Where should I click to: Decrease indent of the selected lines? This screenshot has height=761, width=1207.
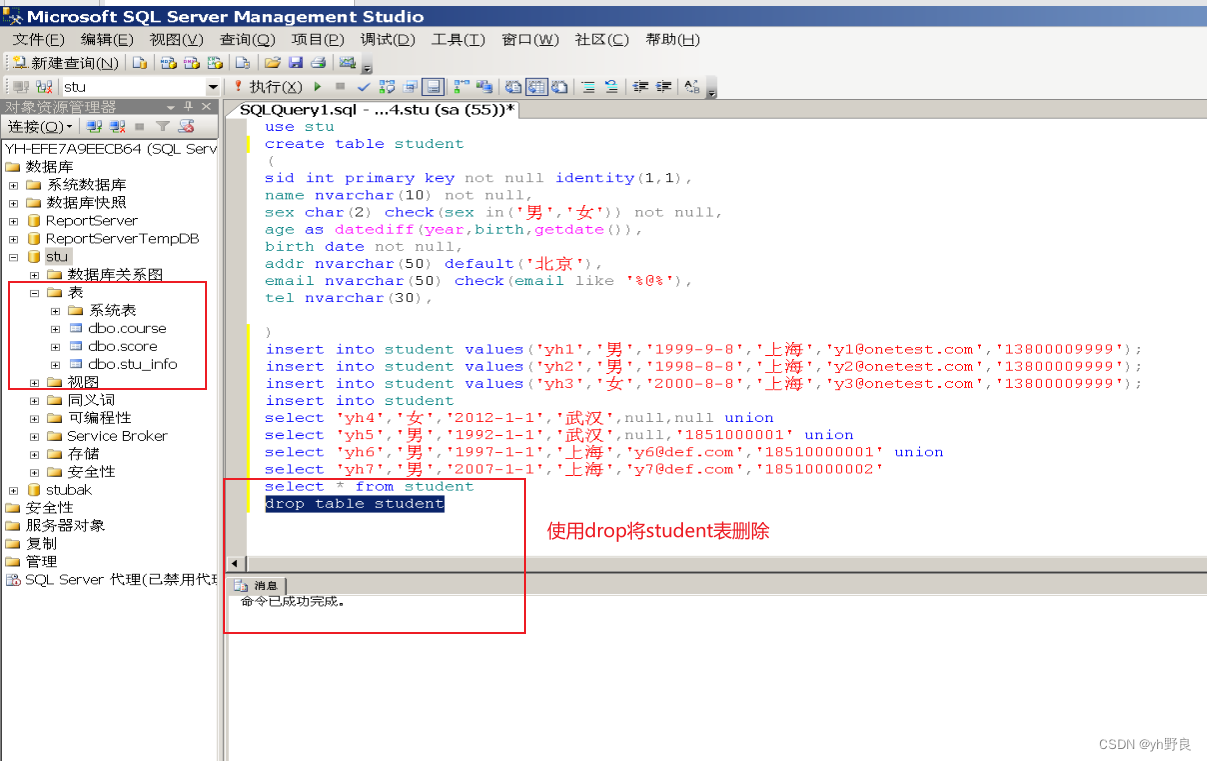pyautogui.click(x=640, y=87)
